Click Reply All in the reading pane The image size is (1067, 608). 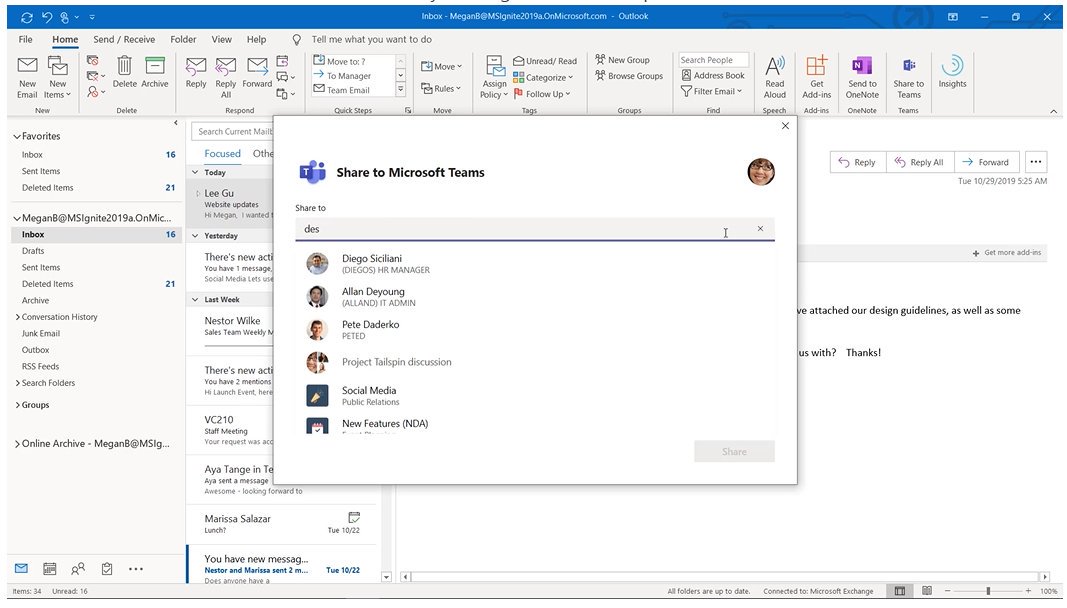click(920, 162)
